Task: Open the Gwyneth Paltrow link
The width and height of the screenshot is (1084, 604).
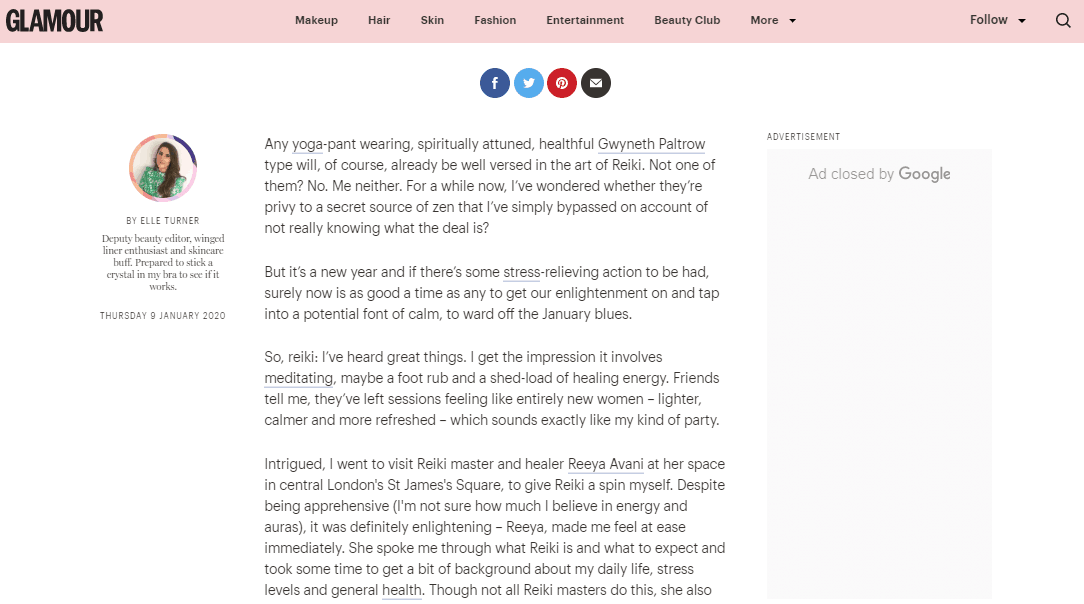Action: click(x=651, y=145)
